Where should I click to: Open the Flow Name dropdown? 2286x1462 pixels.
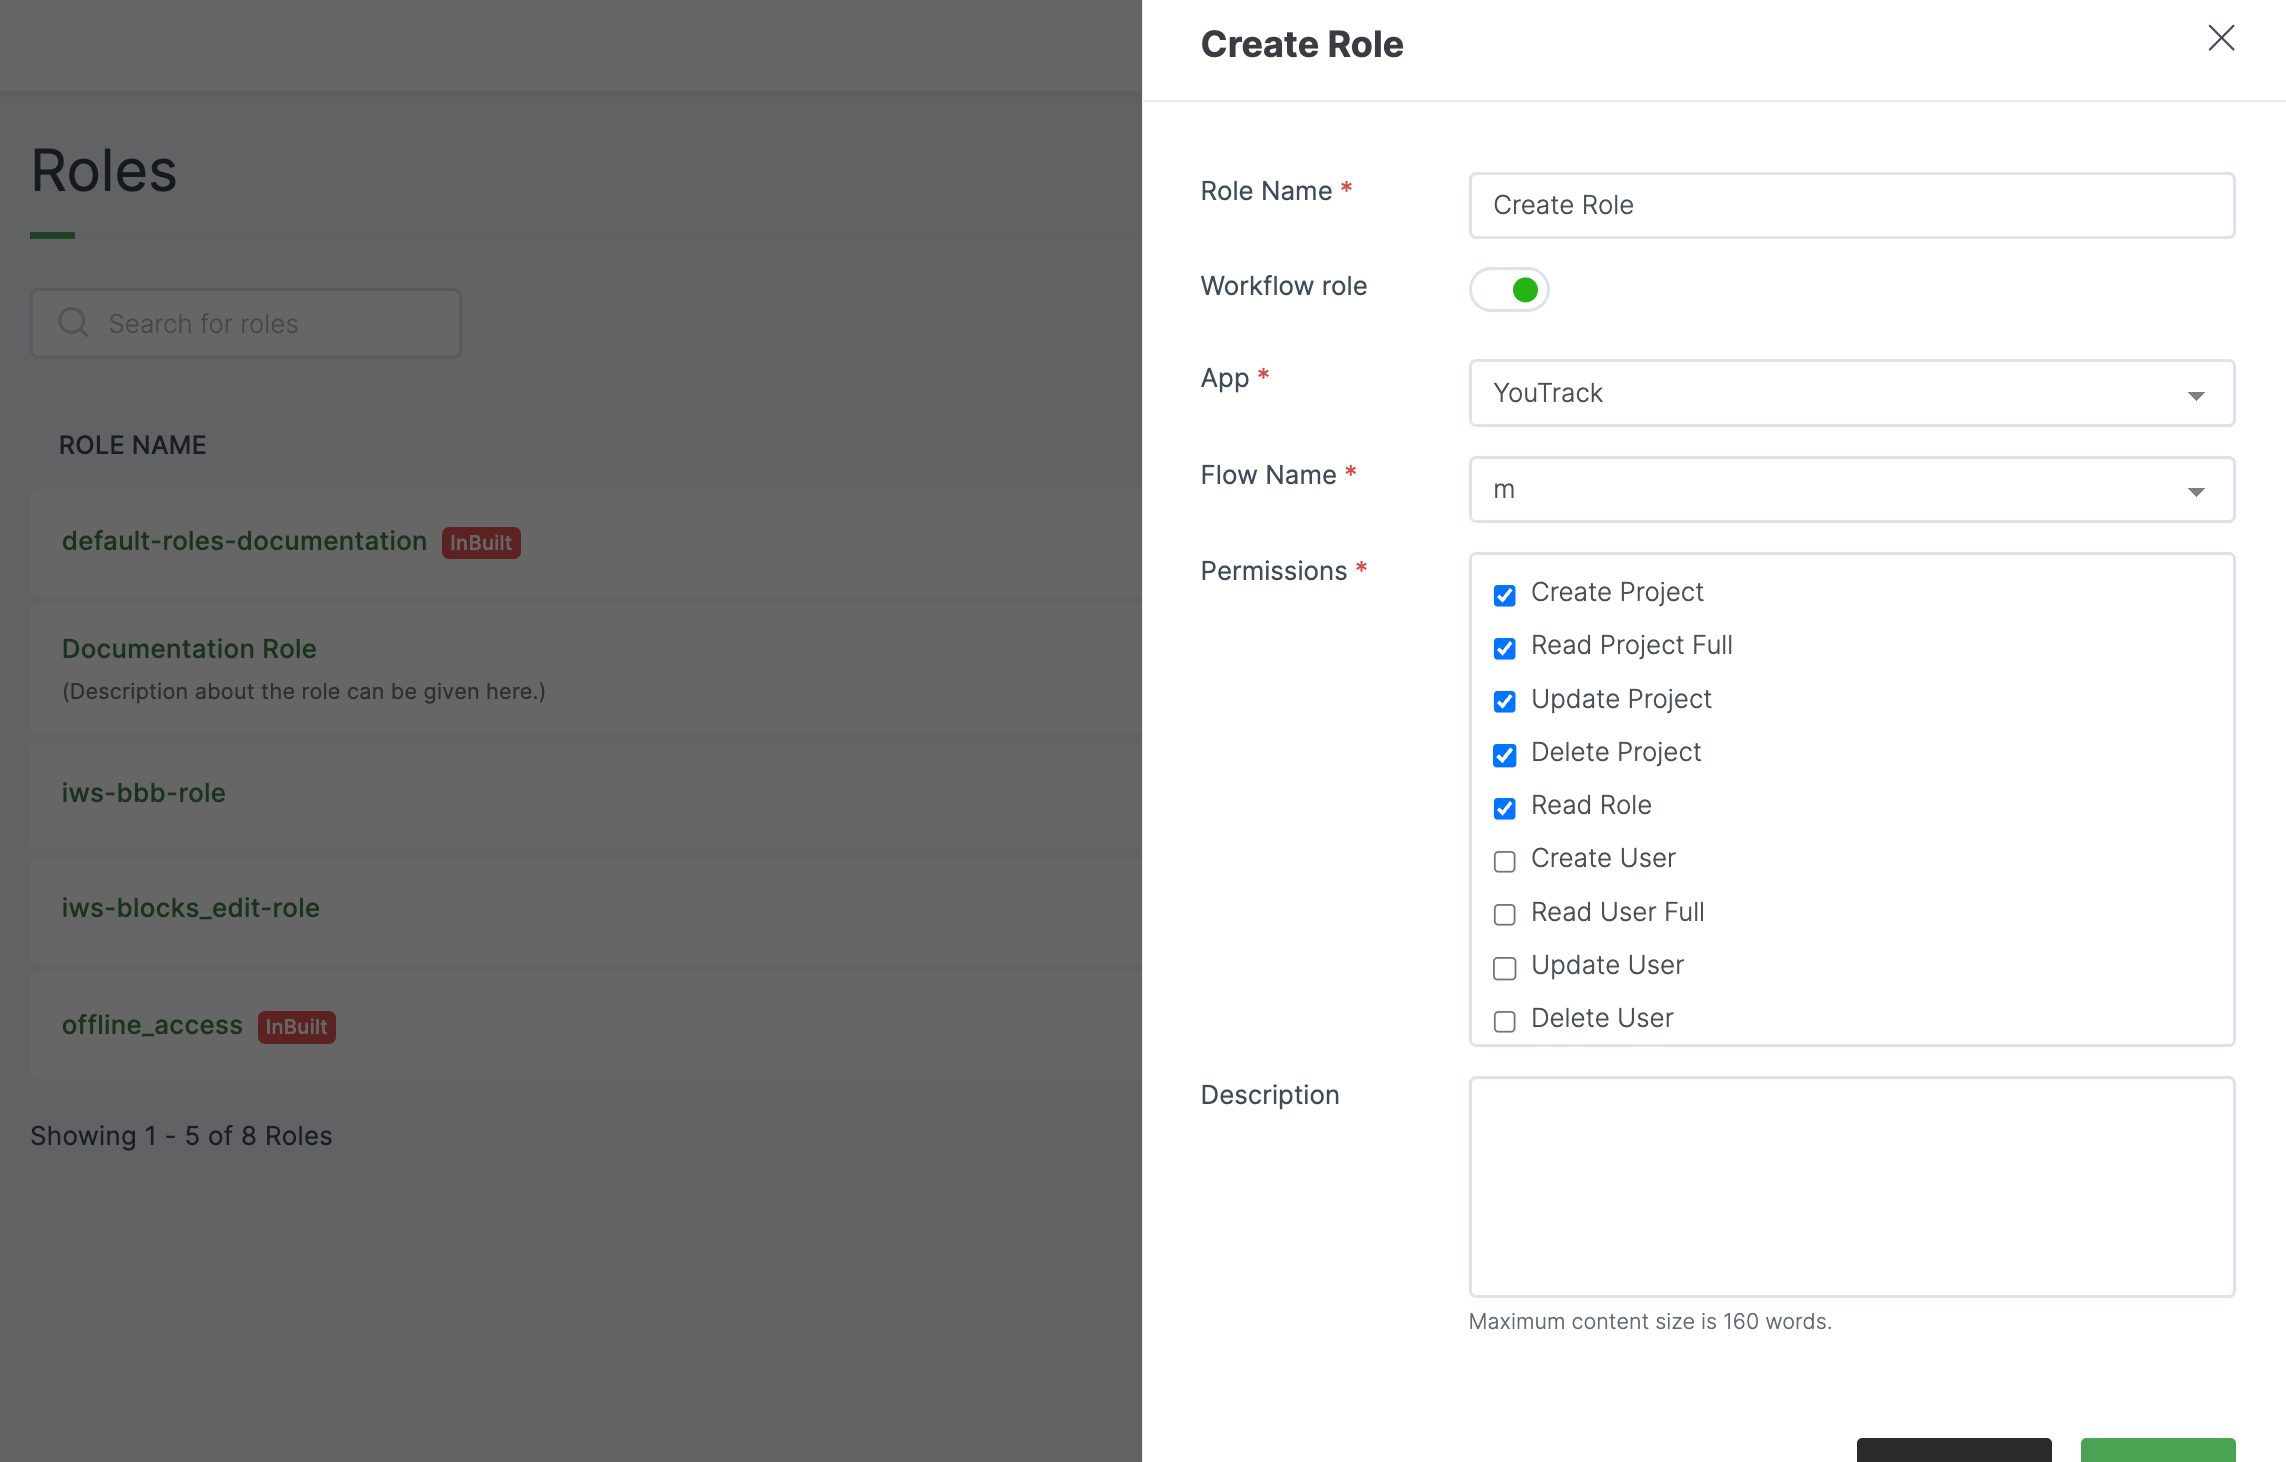[1851, 489]
